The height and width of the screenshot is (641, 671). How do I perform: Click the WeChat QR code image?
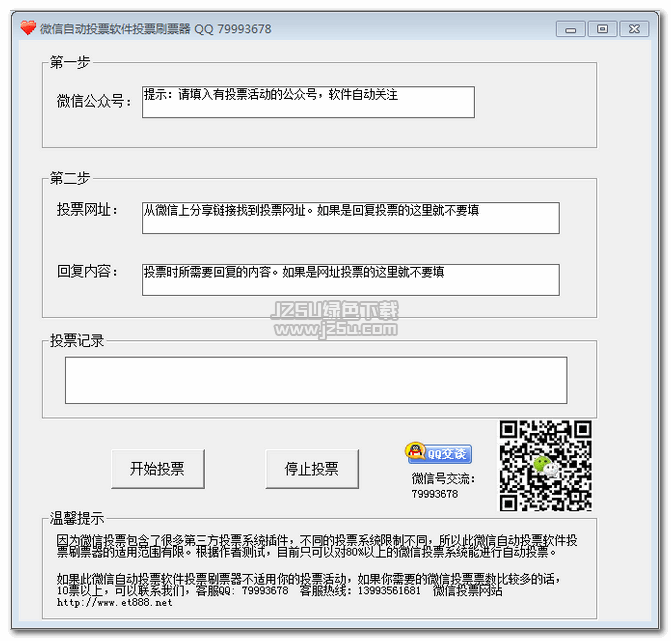(x=546, y=466)
